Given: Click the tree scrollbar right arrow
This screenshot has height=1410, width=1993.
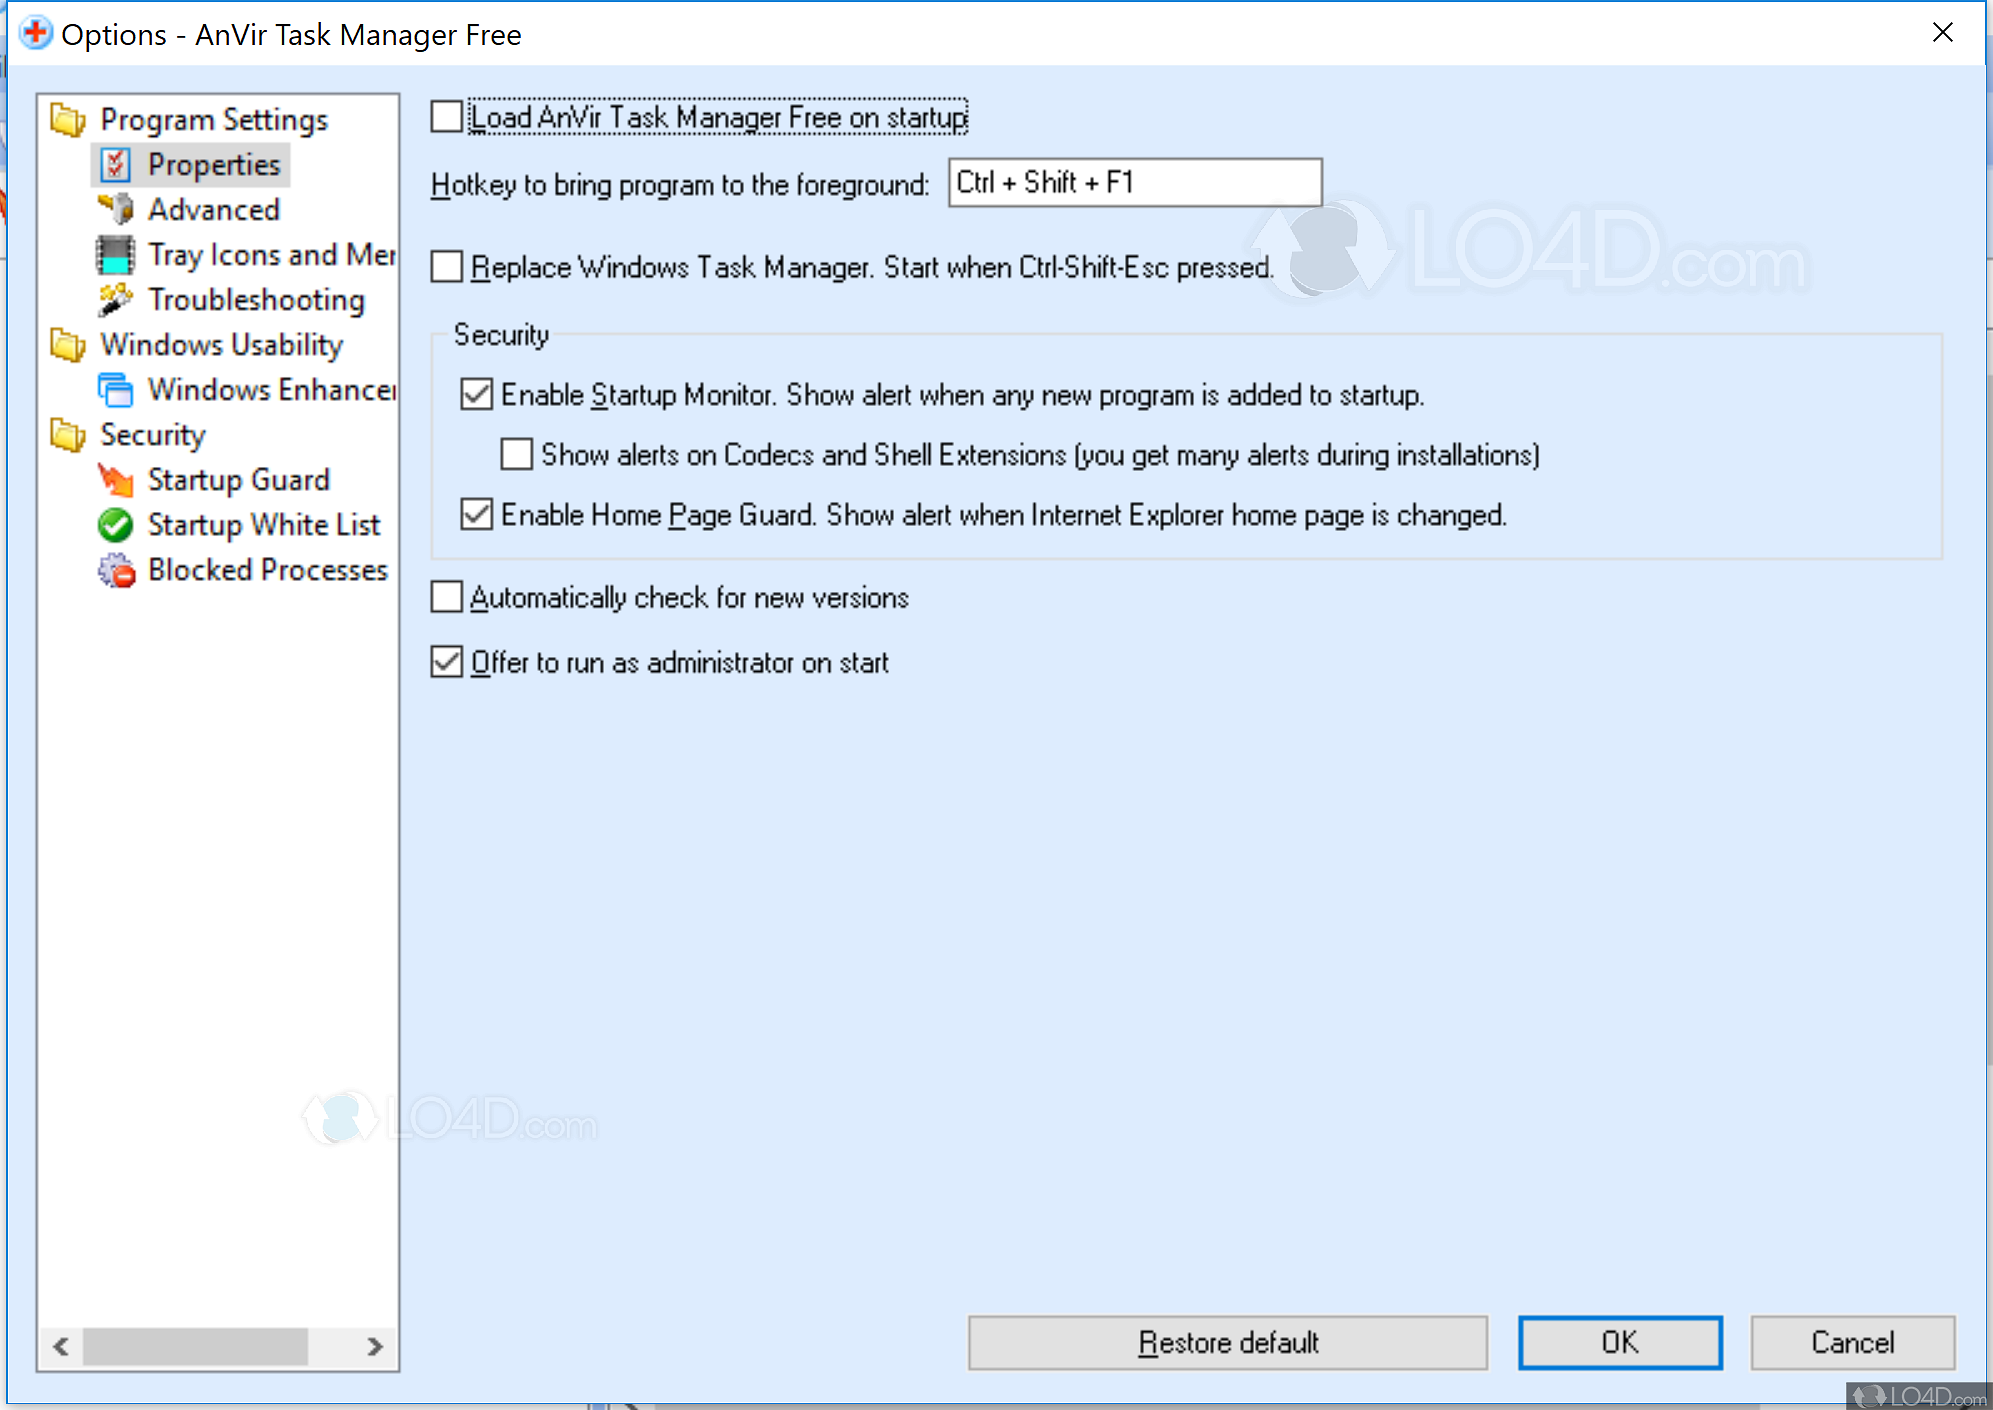Looking at the screenshot, I should tap(375, 1346).
